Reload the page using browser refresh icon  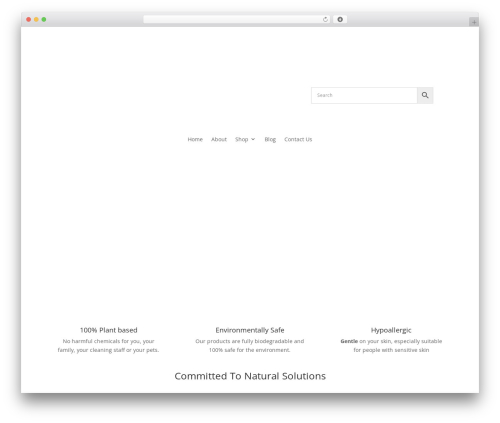pos(325,19)
